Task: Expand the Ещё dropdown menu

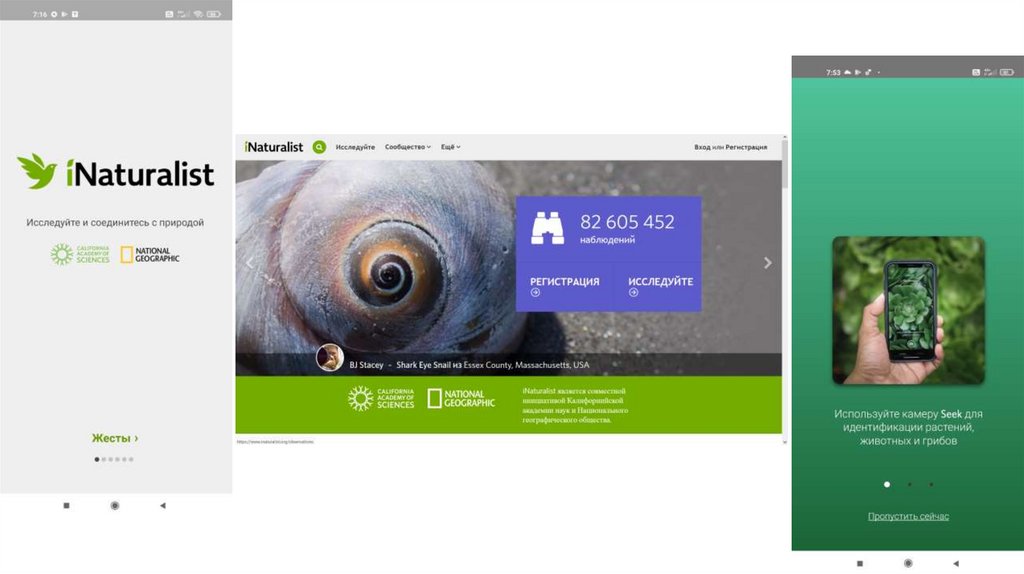Action: point(450,147)
